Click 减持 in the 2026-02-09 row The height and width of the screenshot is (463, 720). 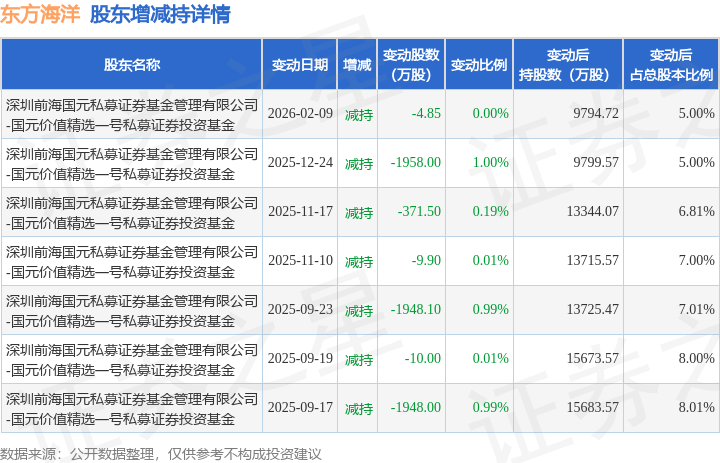pyautogui.click(x=359, y=114)
